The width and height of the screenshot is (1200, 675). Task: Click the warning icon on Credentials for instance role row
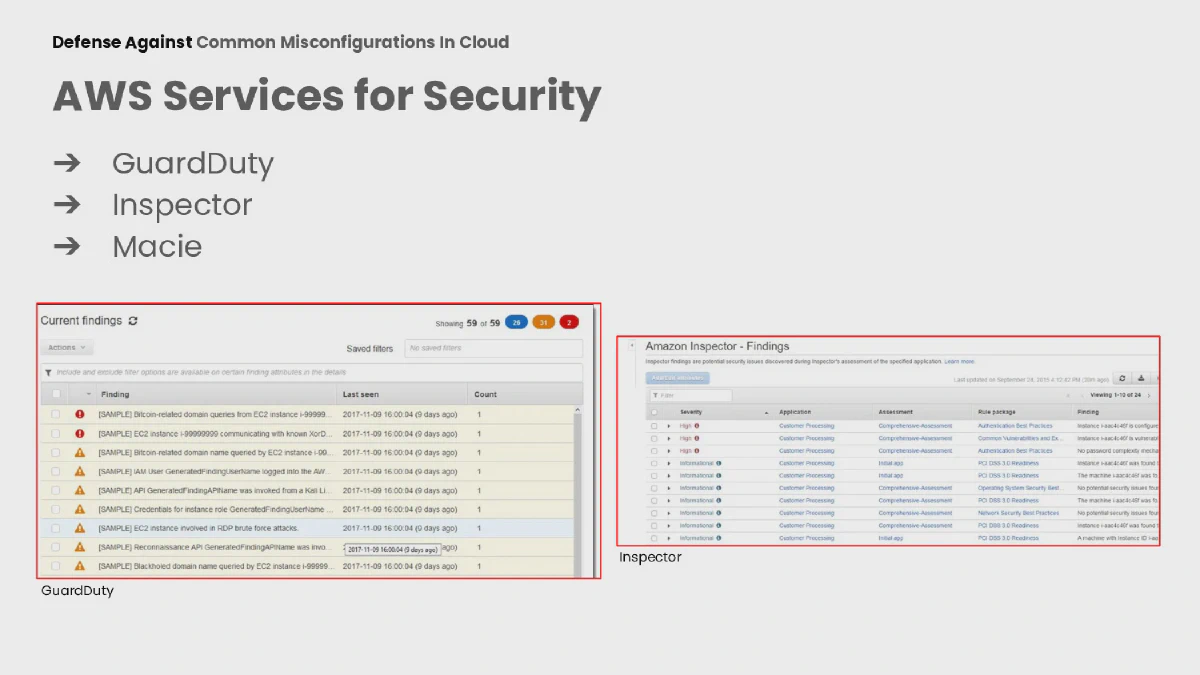[80, 509]
